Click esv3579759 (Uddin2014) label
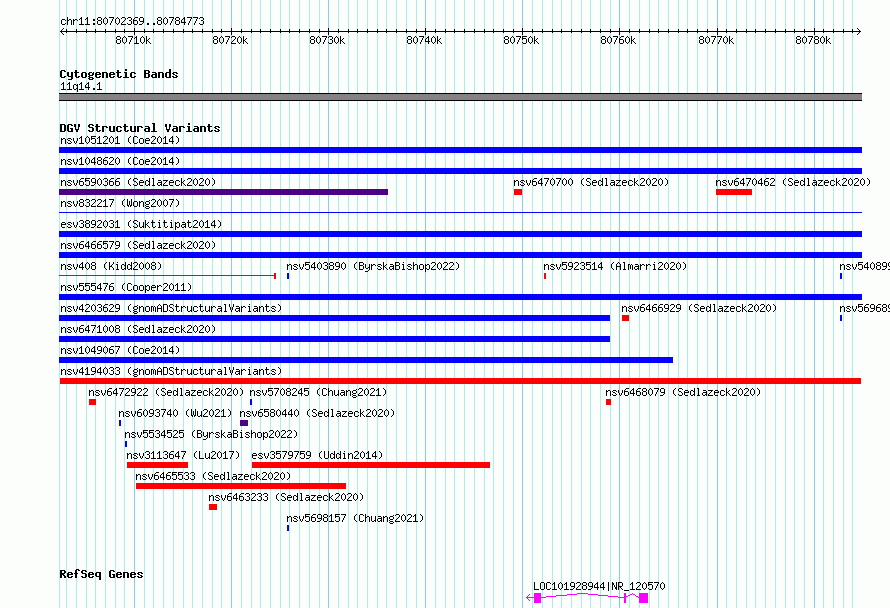The height and width of the screenshot is (608, 890). (317, 455)
